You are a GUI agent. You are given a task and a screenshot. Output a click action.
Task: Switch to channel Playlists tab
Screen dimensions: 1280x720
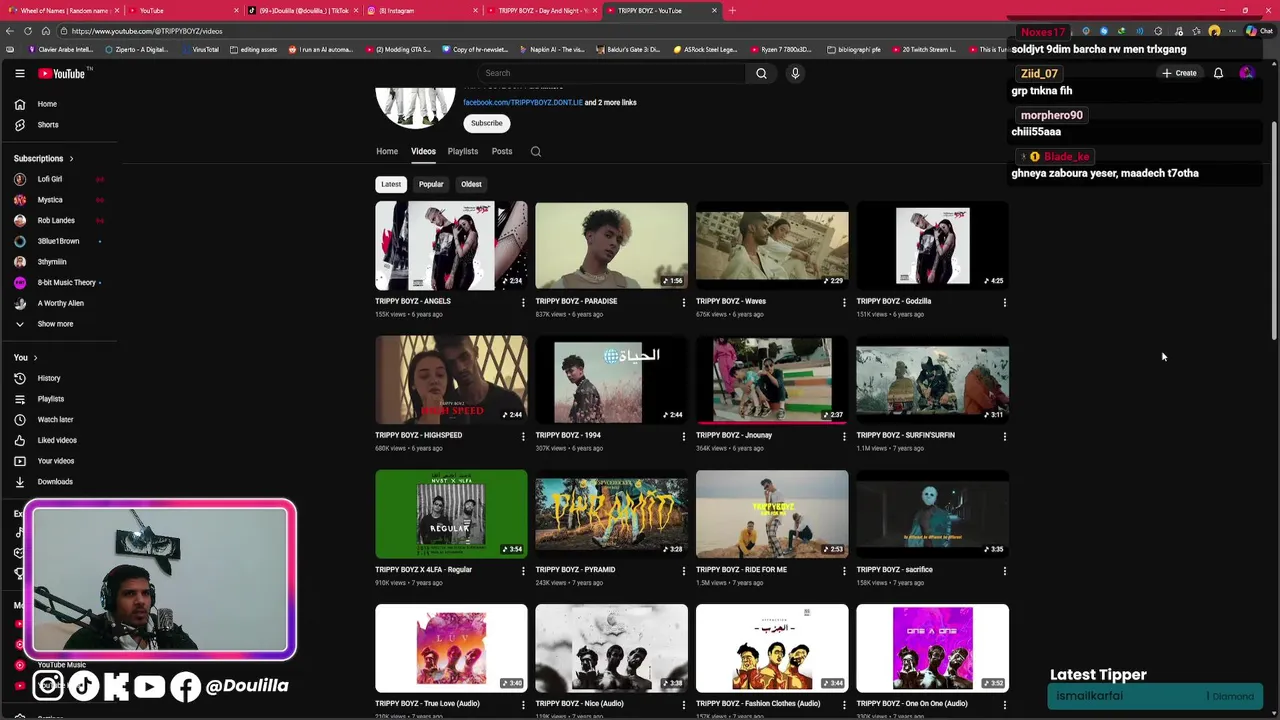[x=463, y=152]
